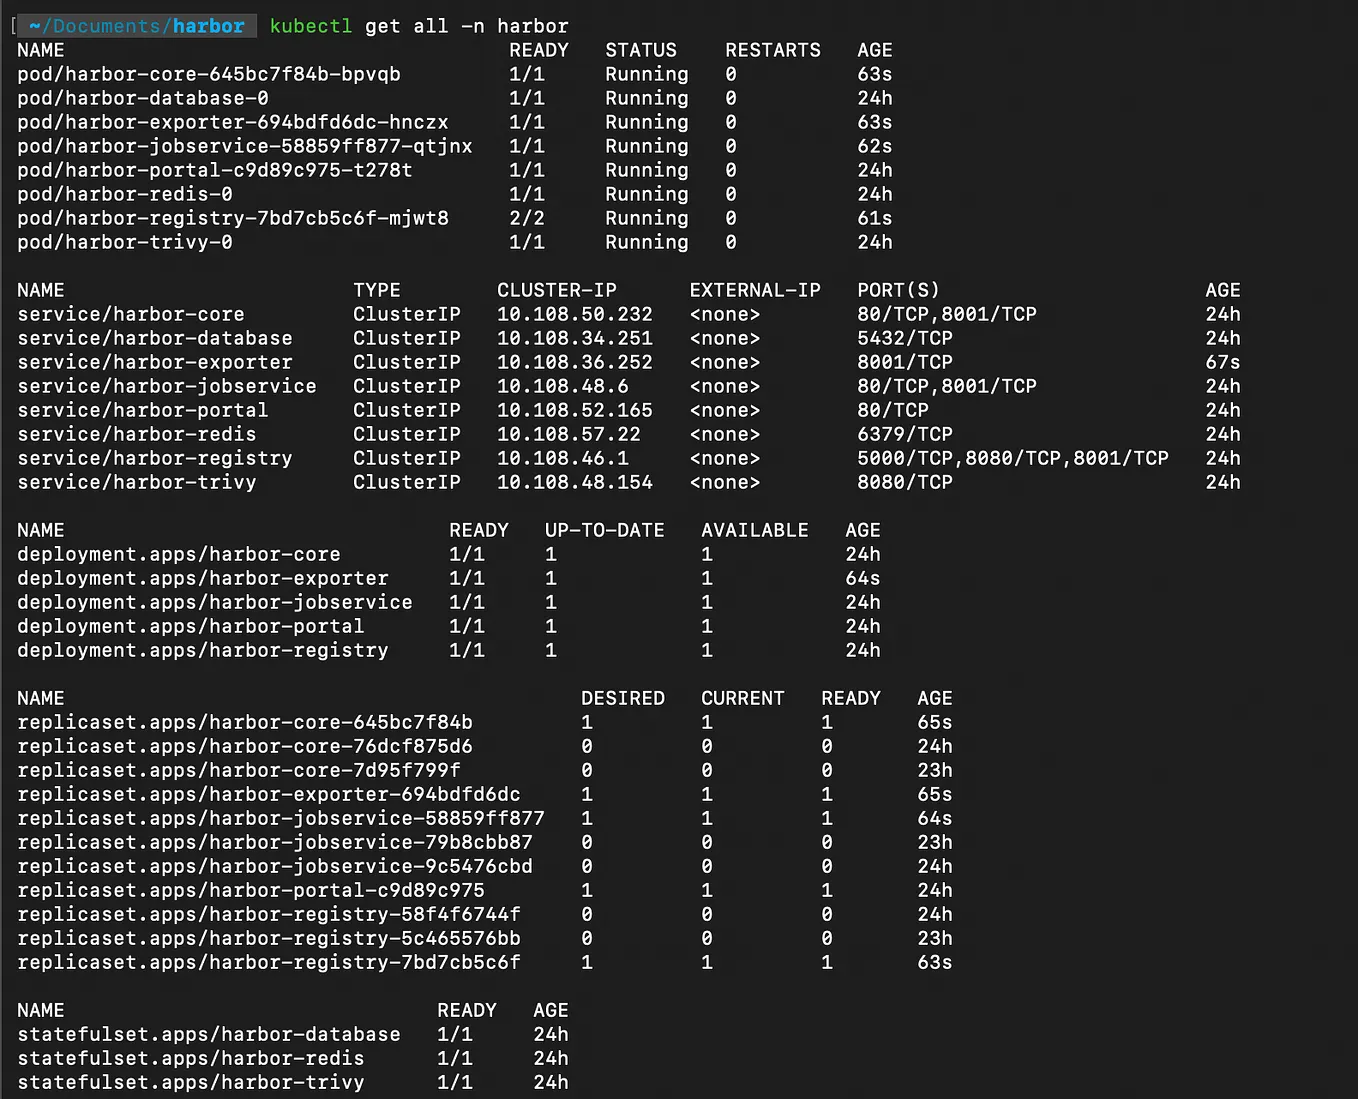Screen dimensions: 1358x1099
Task: Click cluster IP 10.108.52.165
Action: (575, 410)
